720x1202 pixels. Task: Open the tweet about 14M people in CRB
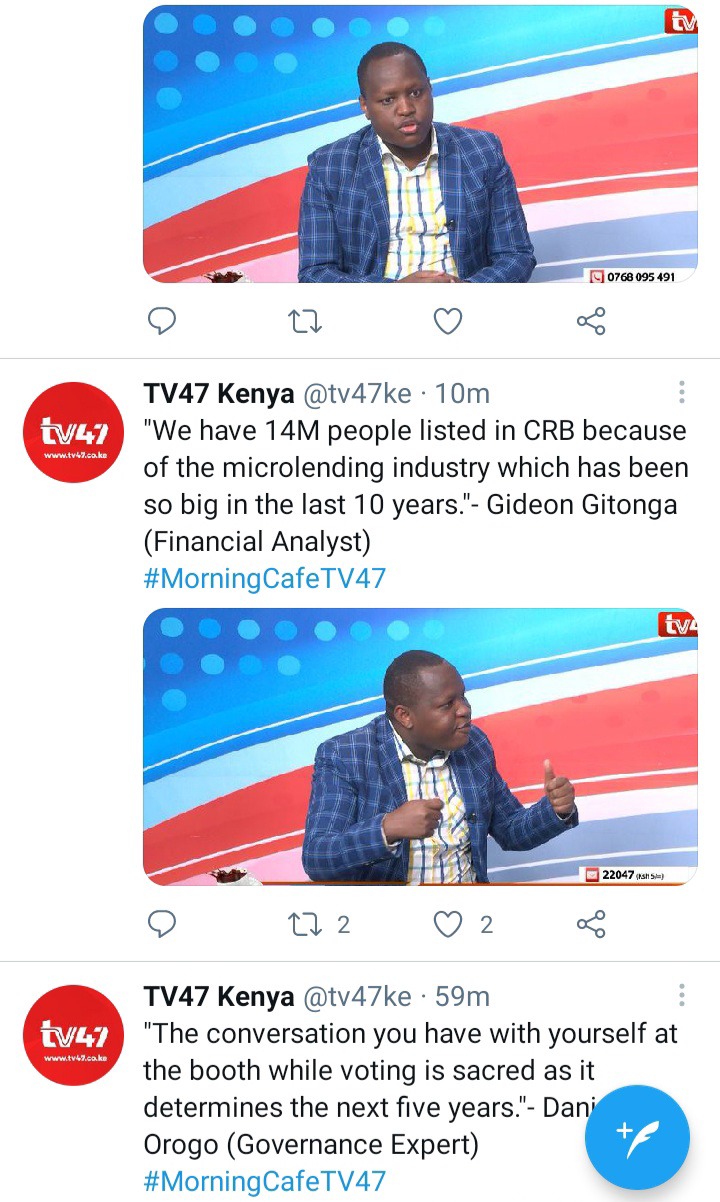click(415, 486)
